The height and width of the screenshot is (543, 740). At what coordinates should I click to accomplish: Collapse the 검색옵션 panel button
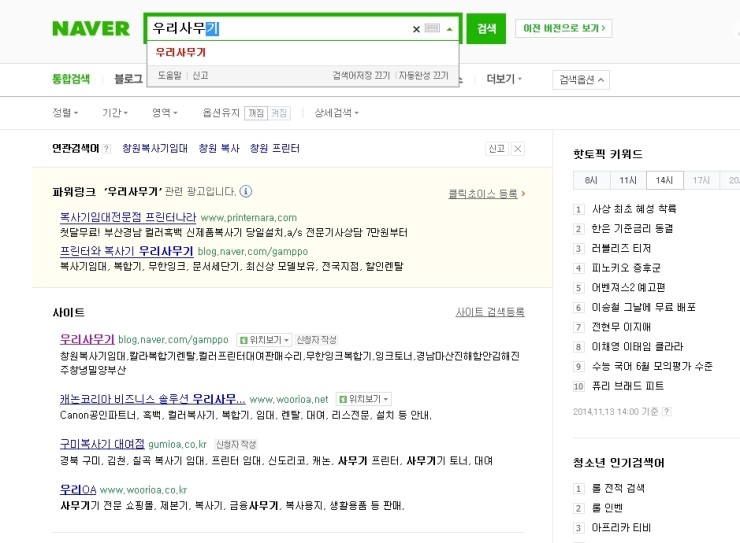581,80
